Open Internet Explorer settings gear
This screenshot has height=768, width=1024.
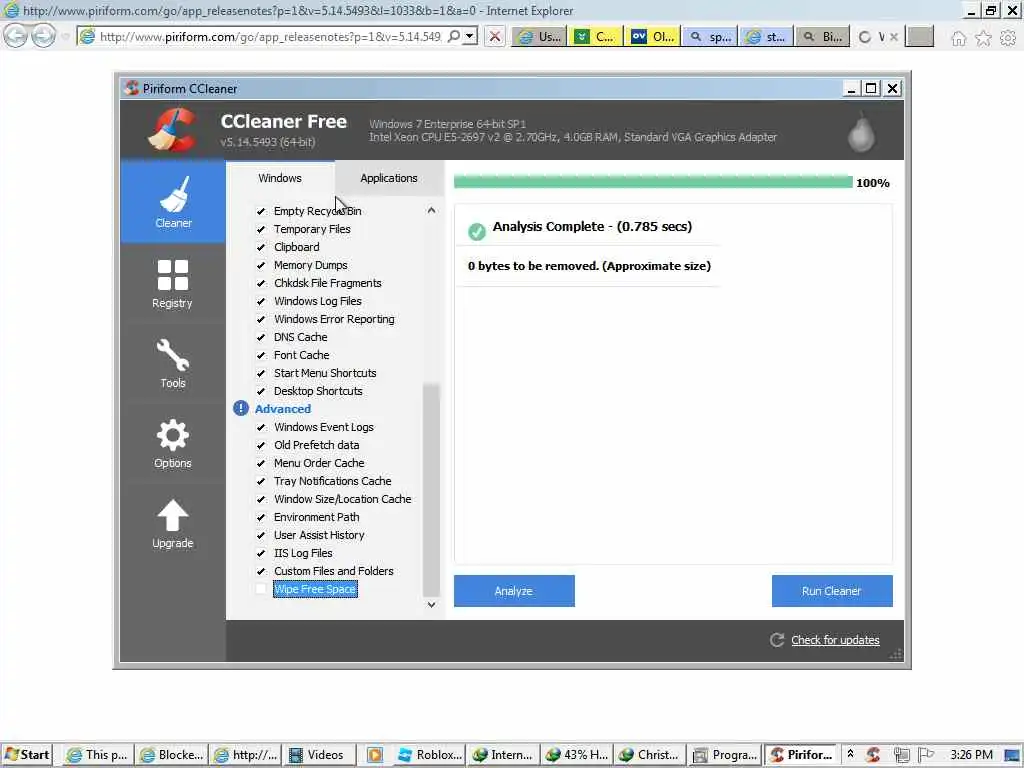[x=1008, y=38]
